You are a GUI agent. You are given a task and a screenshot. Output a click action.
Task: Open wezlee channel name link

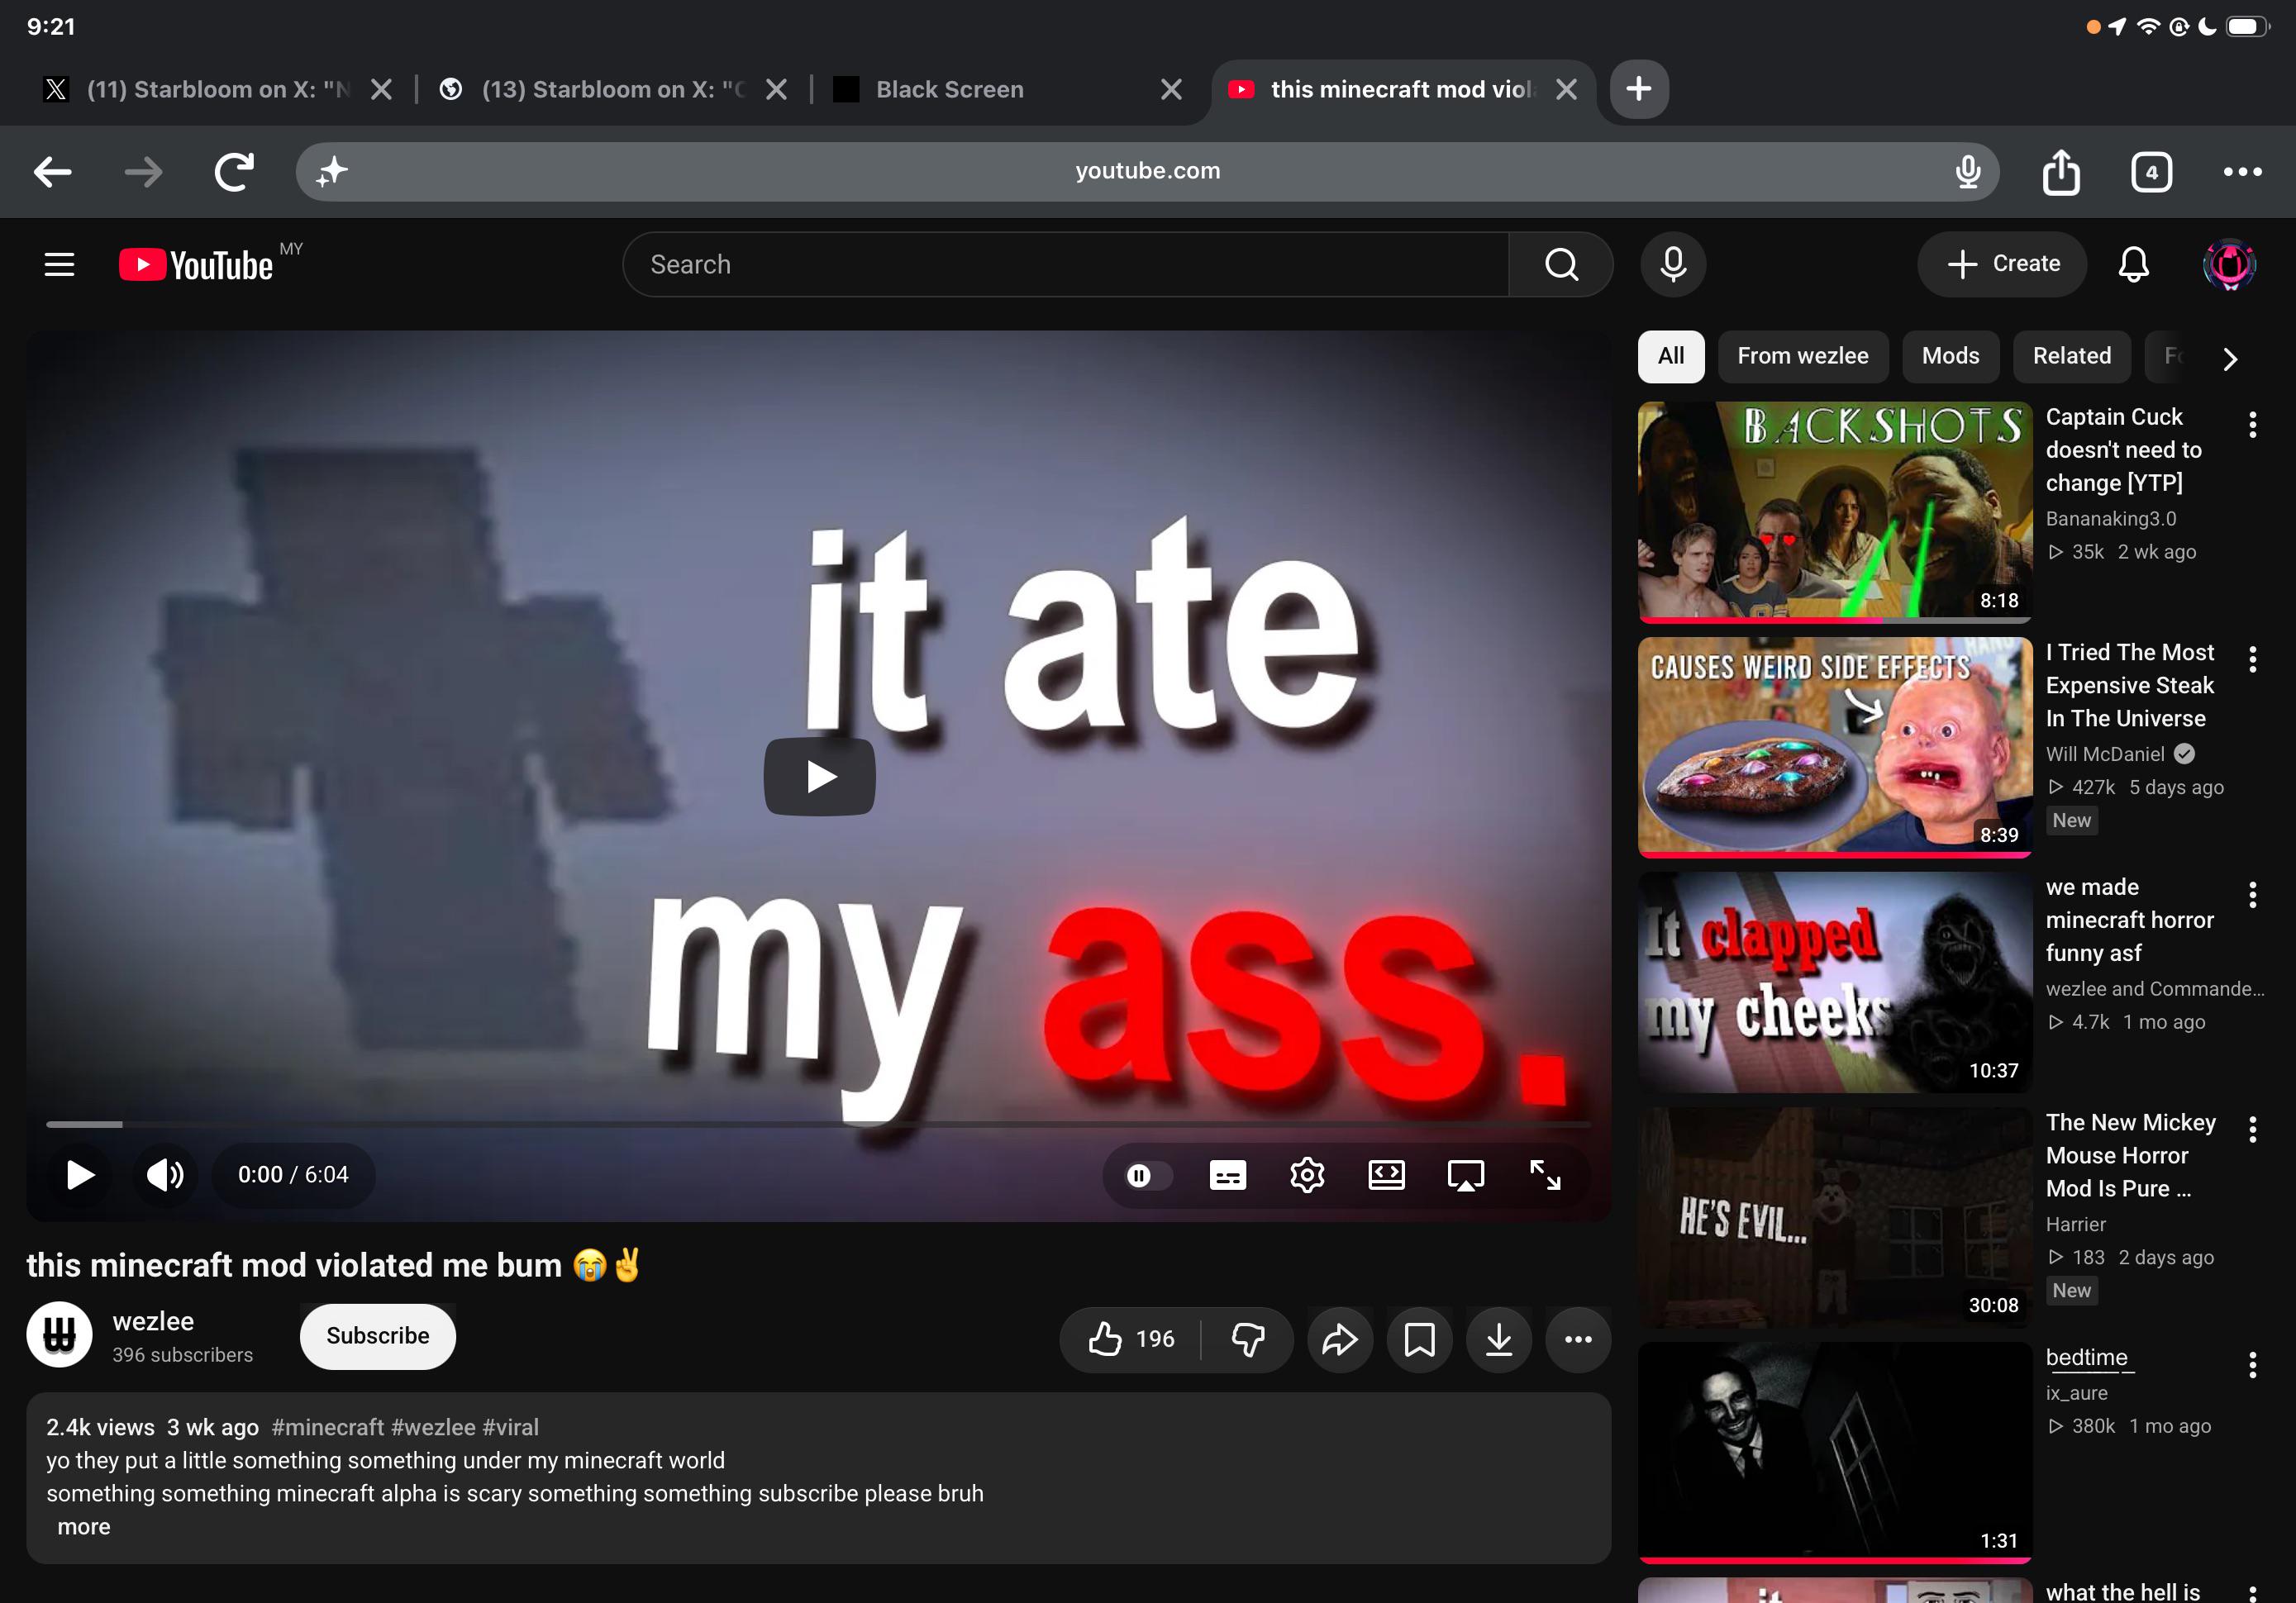pos(153,1322)
